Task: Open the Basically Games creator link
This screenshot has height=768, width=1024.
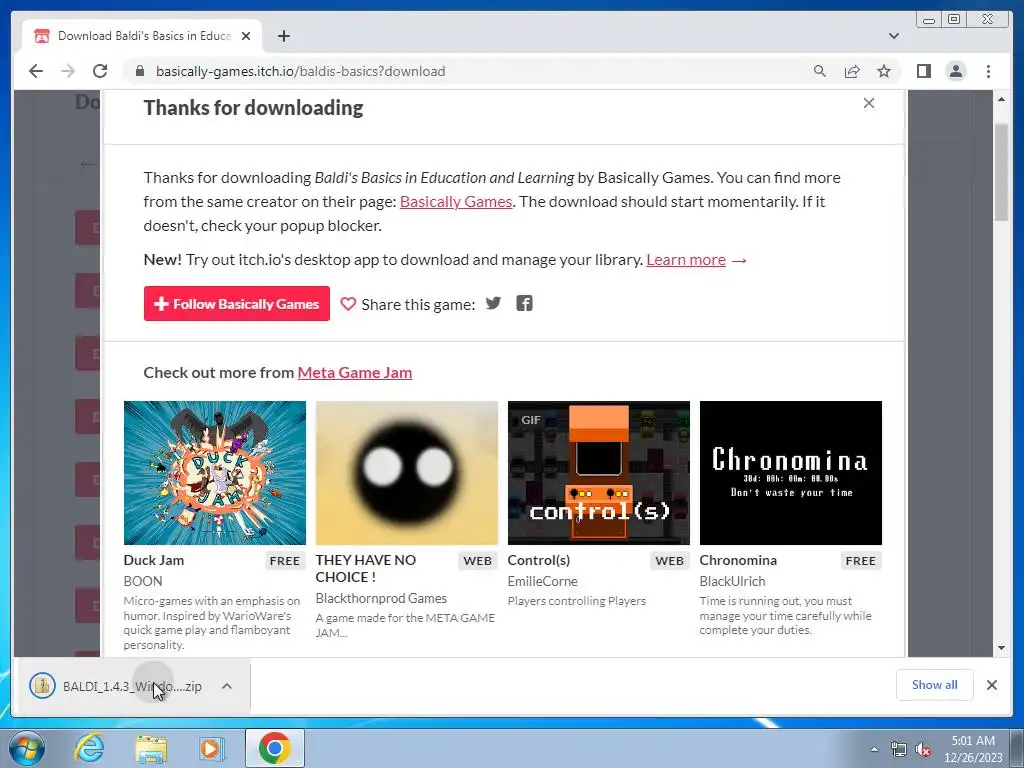Action: (456, 202)
